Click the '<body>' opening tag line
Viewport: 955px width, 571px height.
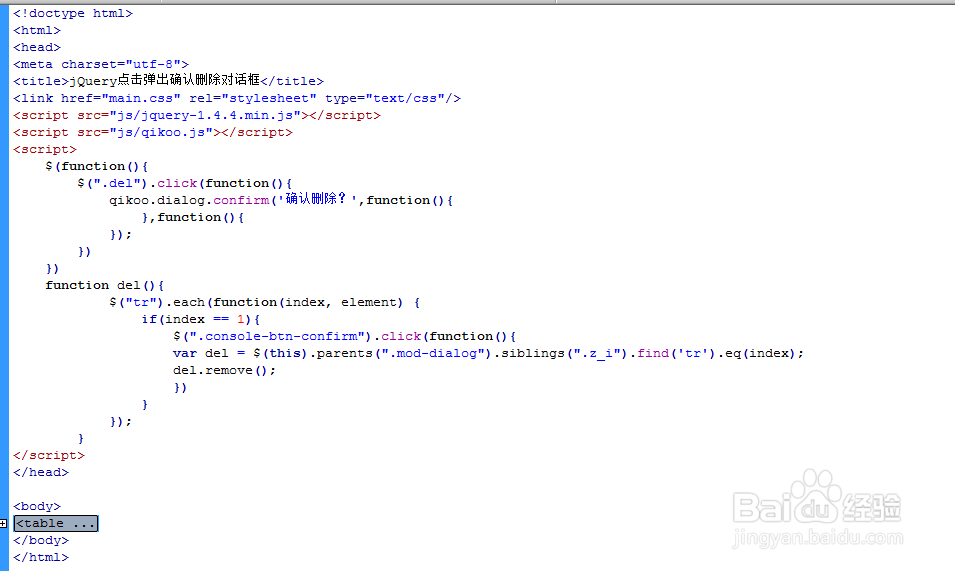37,506
